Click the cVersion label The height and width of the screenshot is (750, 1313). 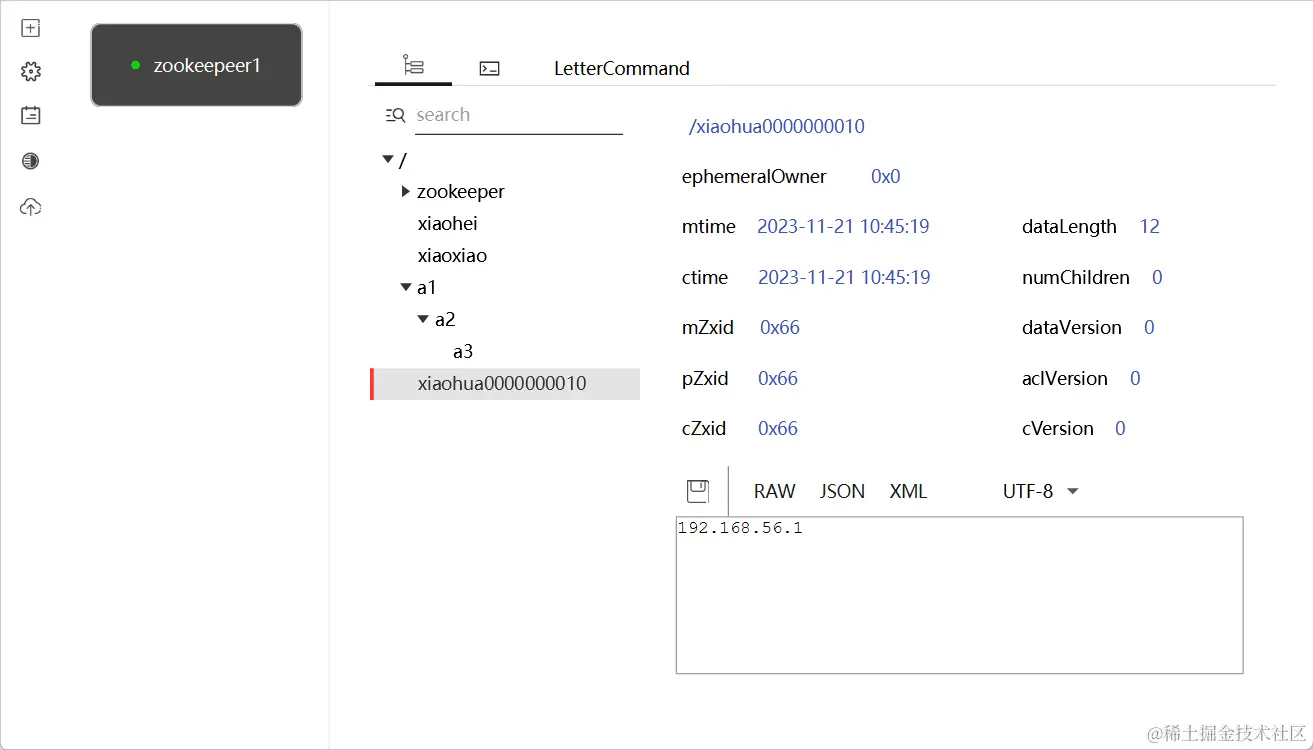pos(1058,429)
